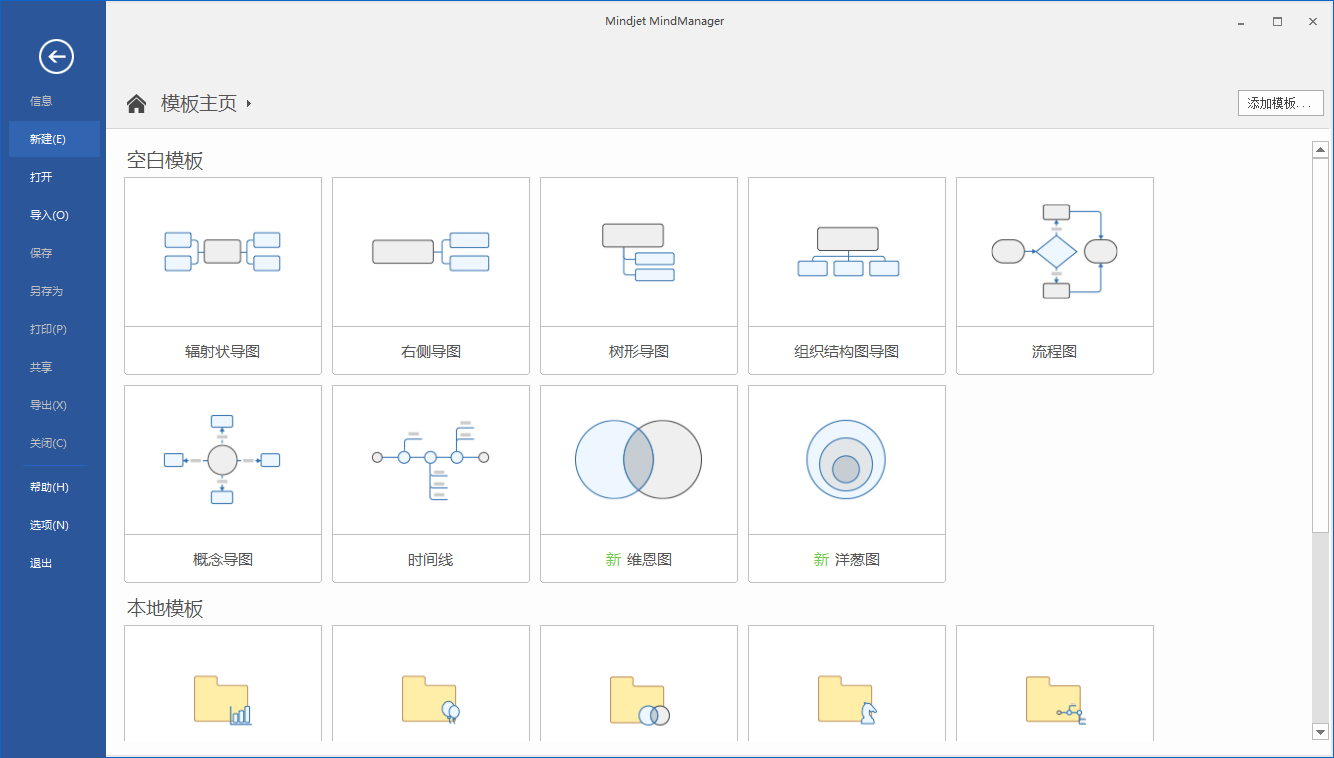The image size is (1334, 758).
Task: Click 帮助(H) in the left menu
Action: pyautogui.click(x=49, y=487)
